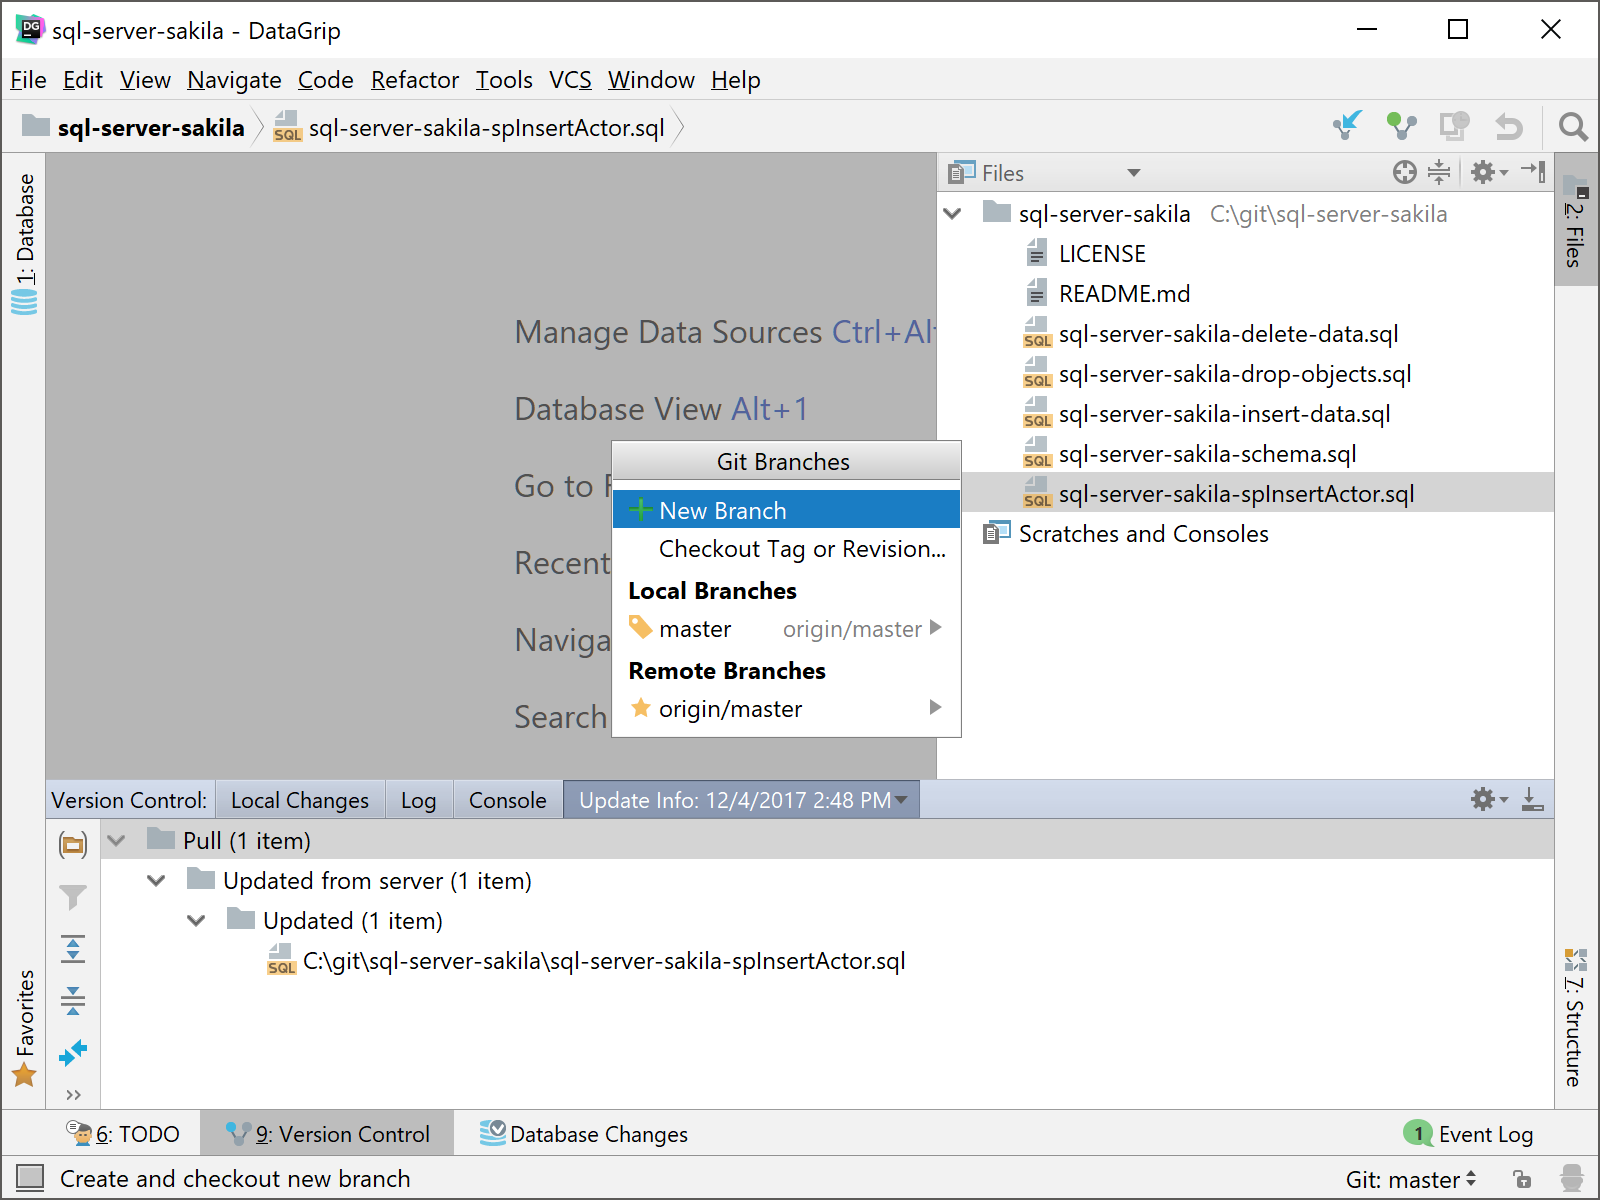Viewport: 1600px width, 1200px height.
Task: Open Search Everywhere magnifier icon
Action: coord(1573,127)
